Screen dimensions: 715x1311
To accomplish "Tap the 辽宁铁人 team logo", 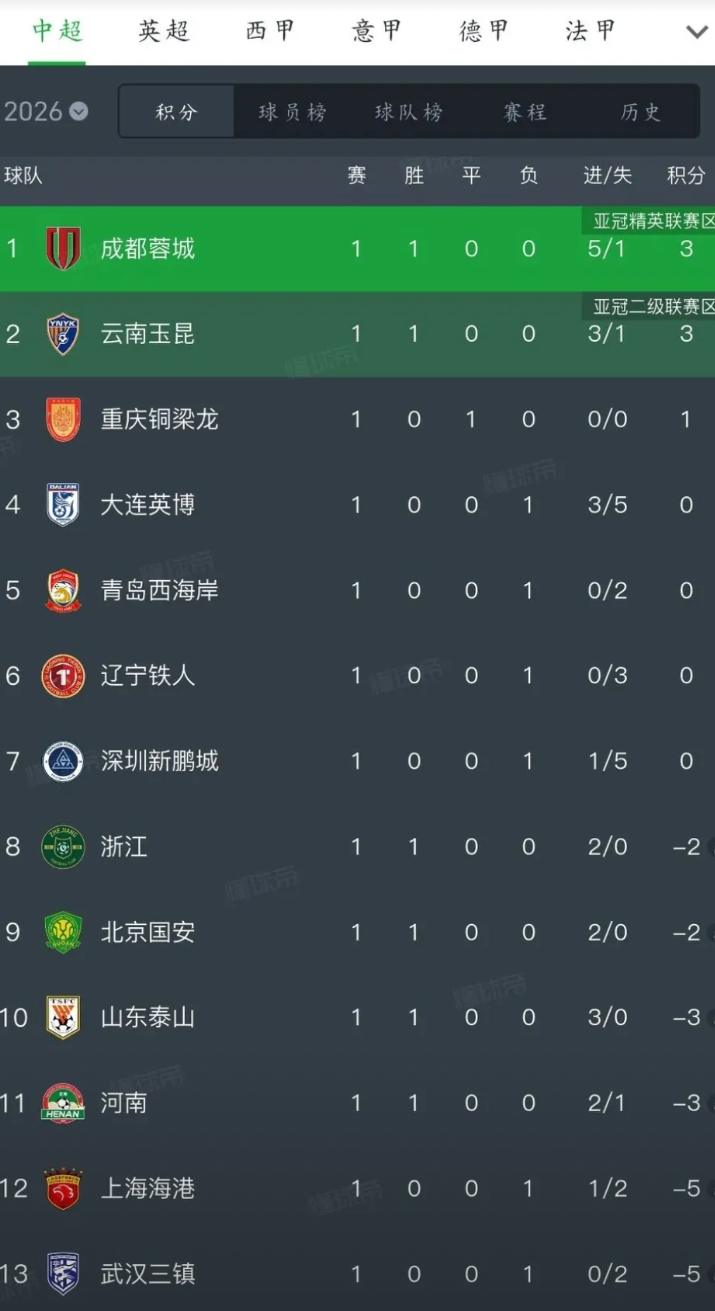I will [63, 676].
